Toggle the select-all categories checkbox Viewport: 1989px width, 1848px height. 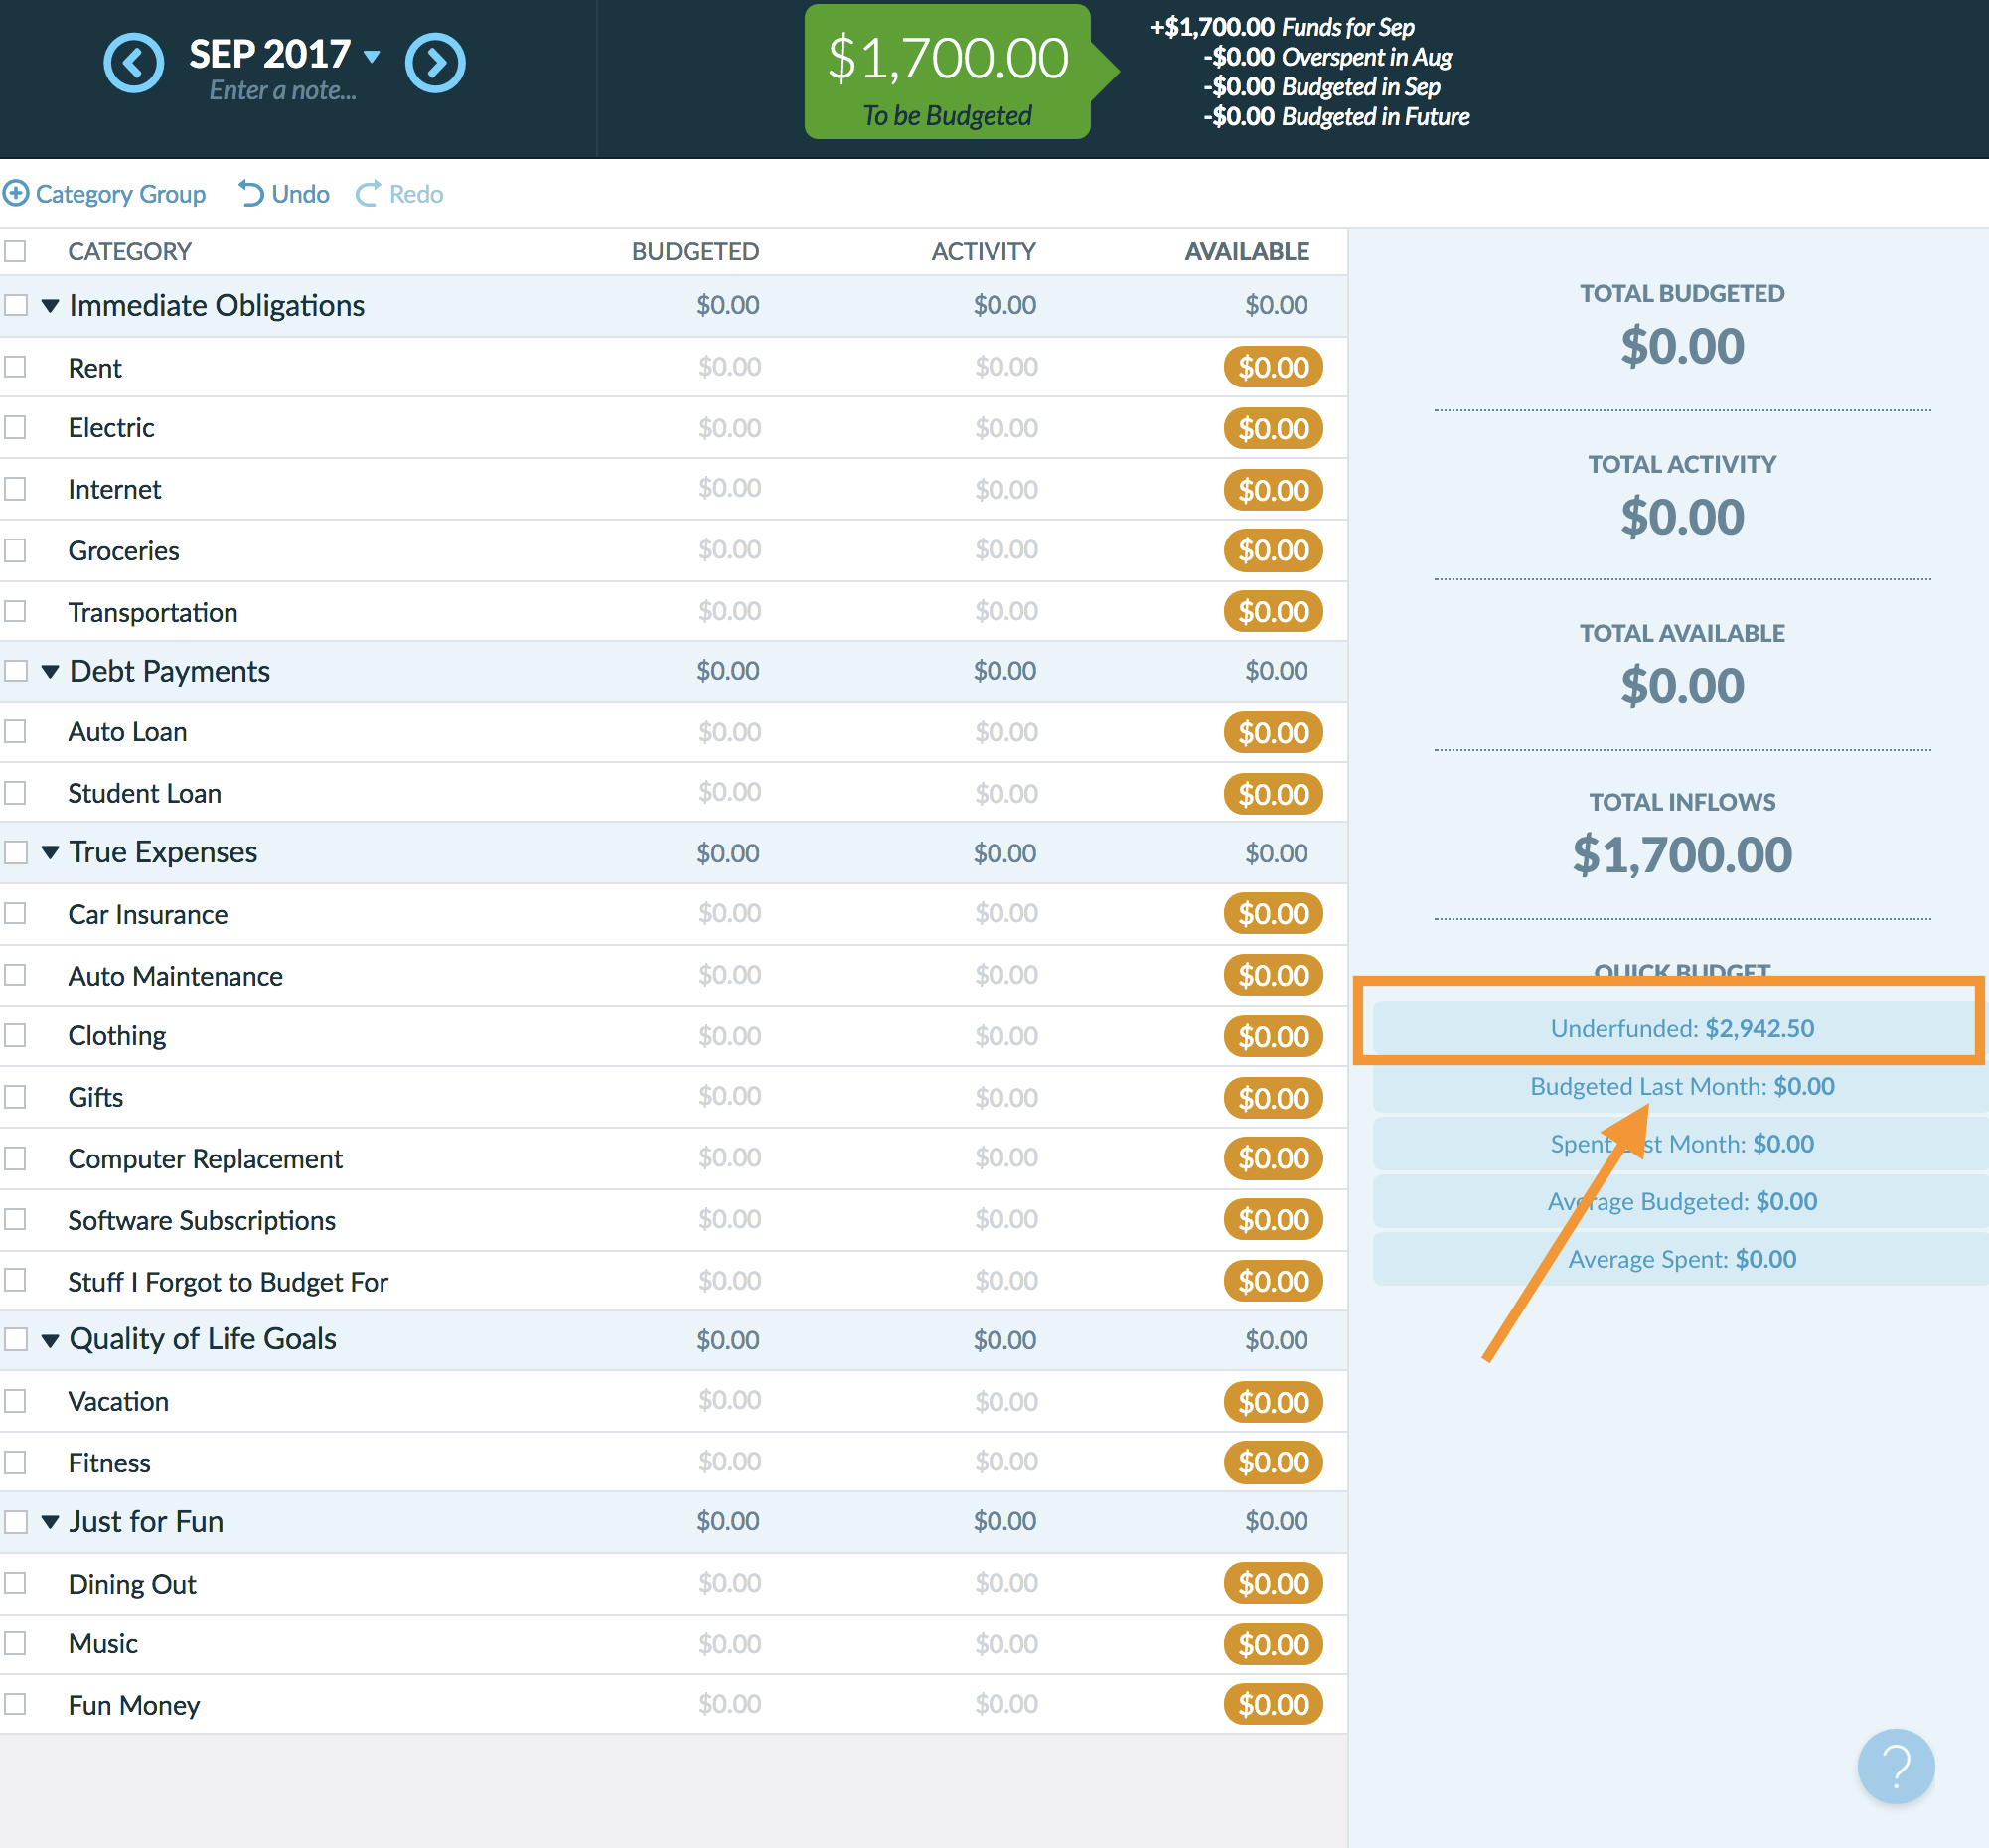pos(15,251)
